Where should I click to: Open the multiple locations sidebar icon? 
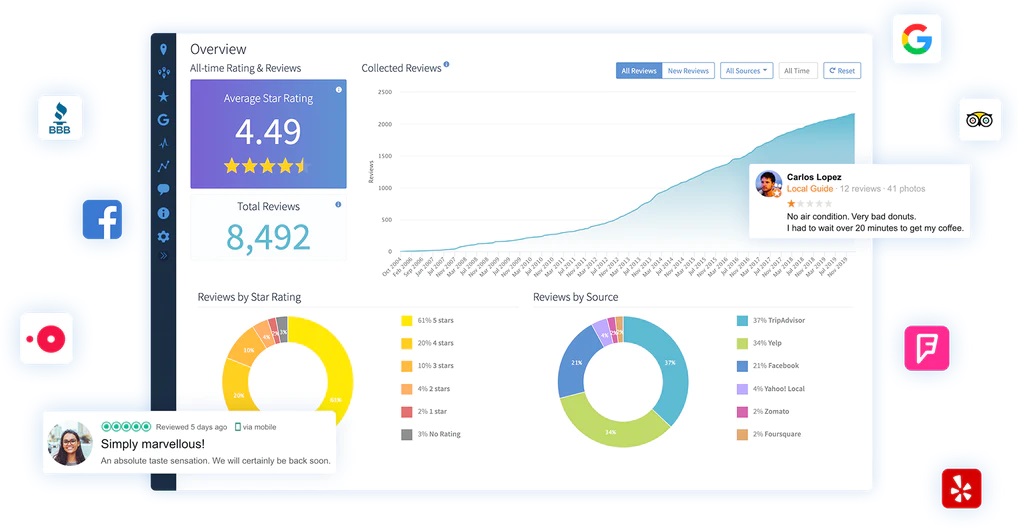coord(163,72)
